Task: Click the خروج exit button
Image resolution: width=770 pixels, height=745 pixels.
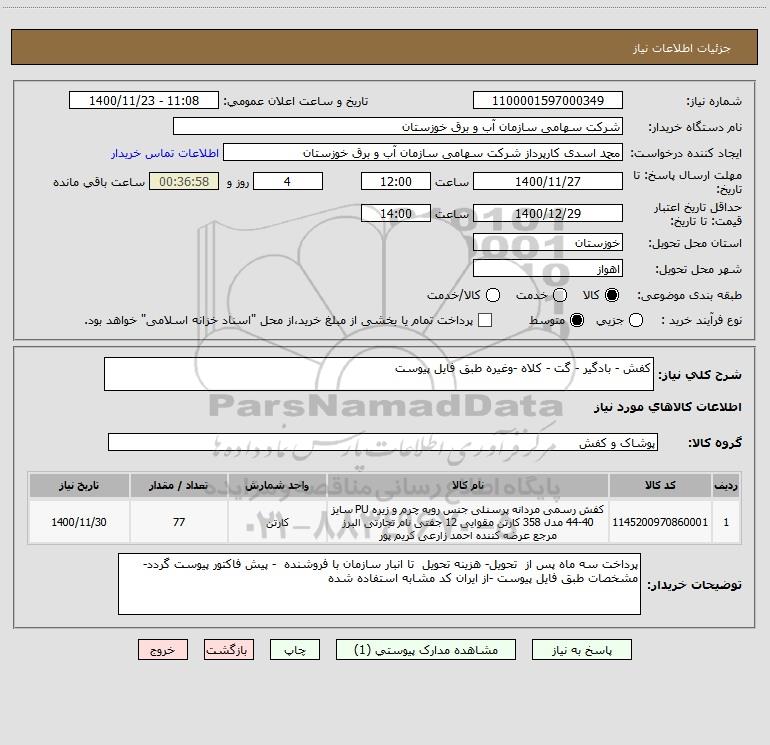Action: click(163, 650)
